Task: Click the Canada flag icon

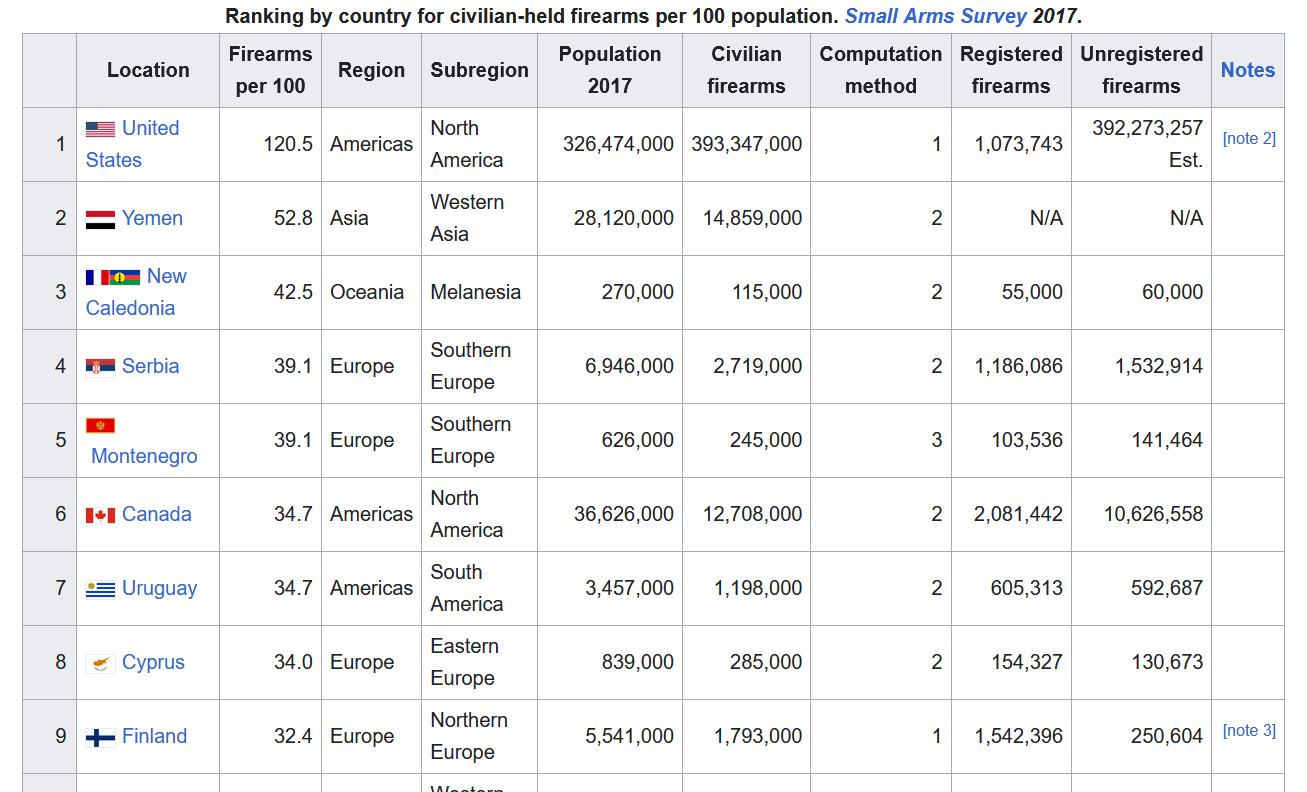Action: [100, 515]
